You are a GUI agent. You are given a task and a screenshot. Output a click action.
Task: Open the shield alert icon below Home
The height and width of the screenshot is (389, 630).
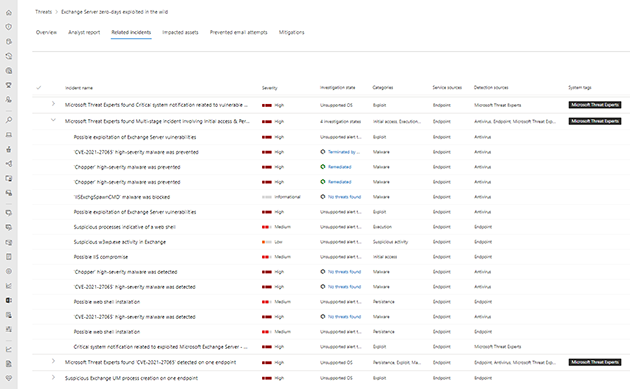8,27
